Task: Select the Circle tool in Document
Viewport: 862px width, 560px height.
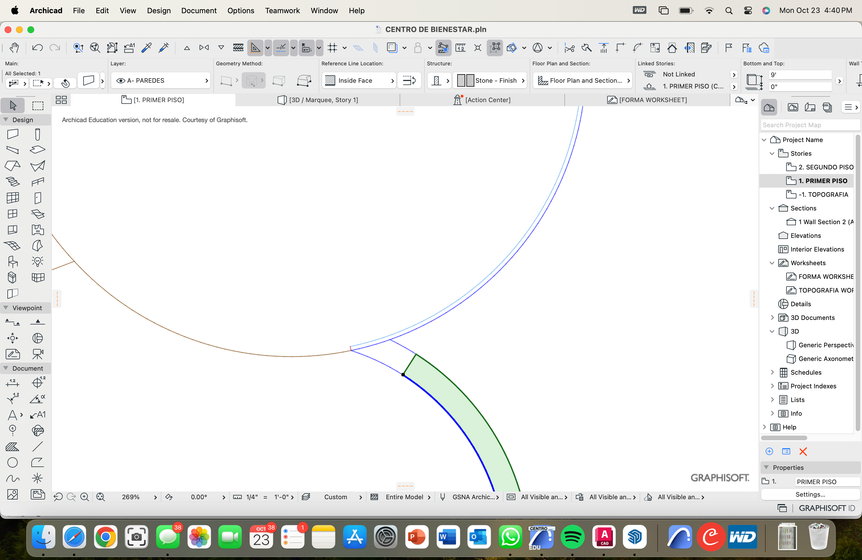Action: point(13,463)
